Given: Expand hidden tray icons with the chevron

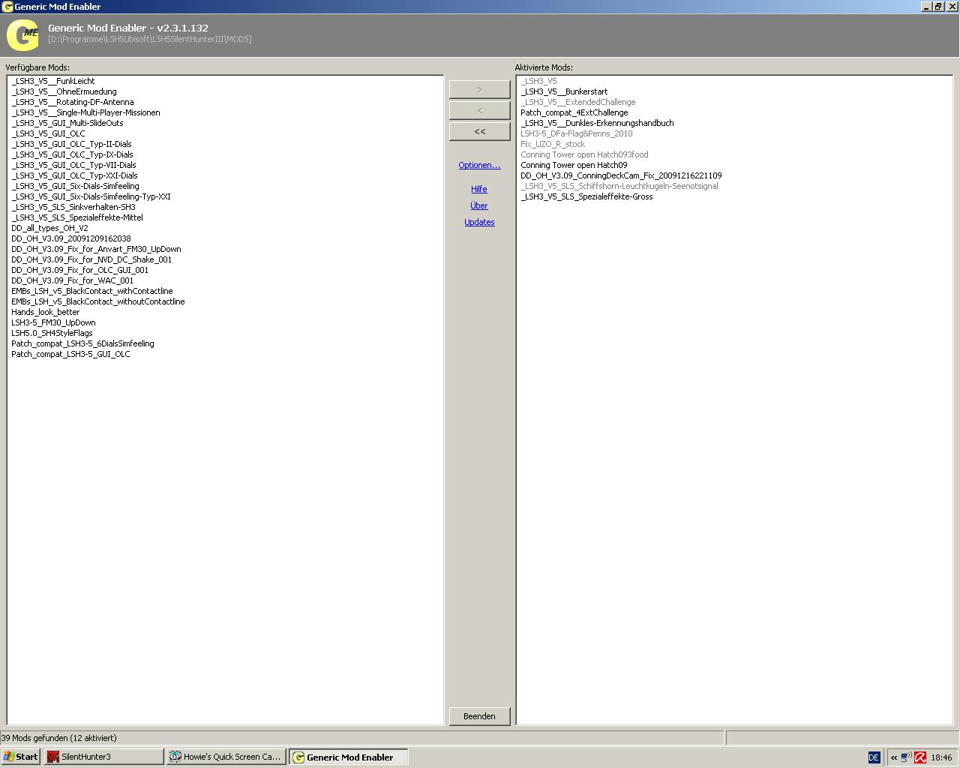Looking at the screenshot, I should coord(894,758).
